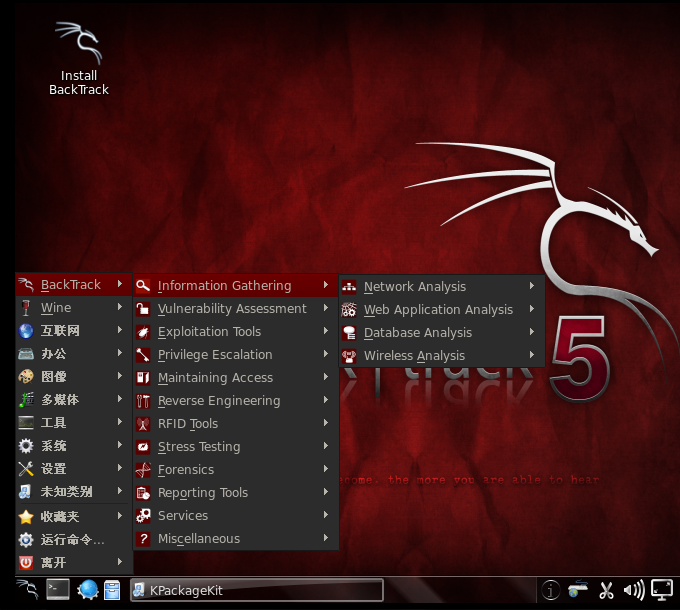Select Stress Testing menu item
The height and width of the screenshot is (610, 680).
[x=235, y=447]
